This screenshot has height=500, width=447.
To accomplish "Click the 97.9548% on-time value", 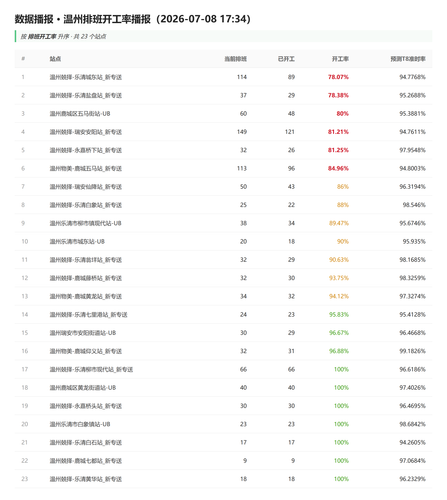I will pos(413,150).
